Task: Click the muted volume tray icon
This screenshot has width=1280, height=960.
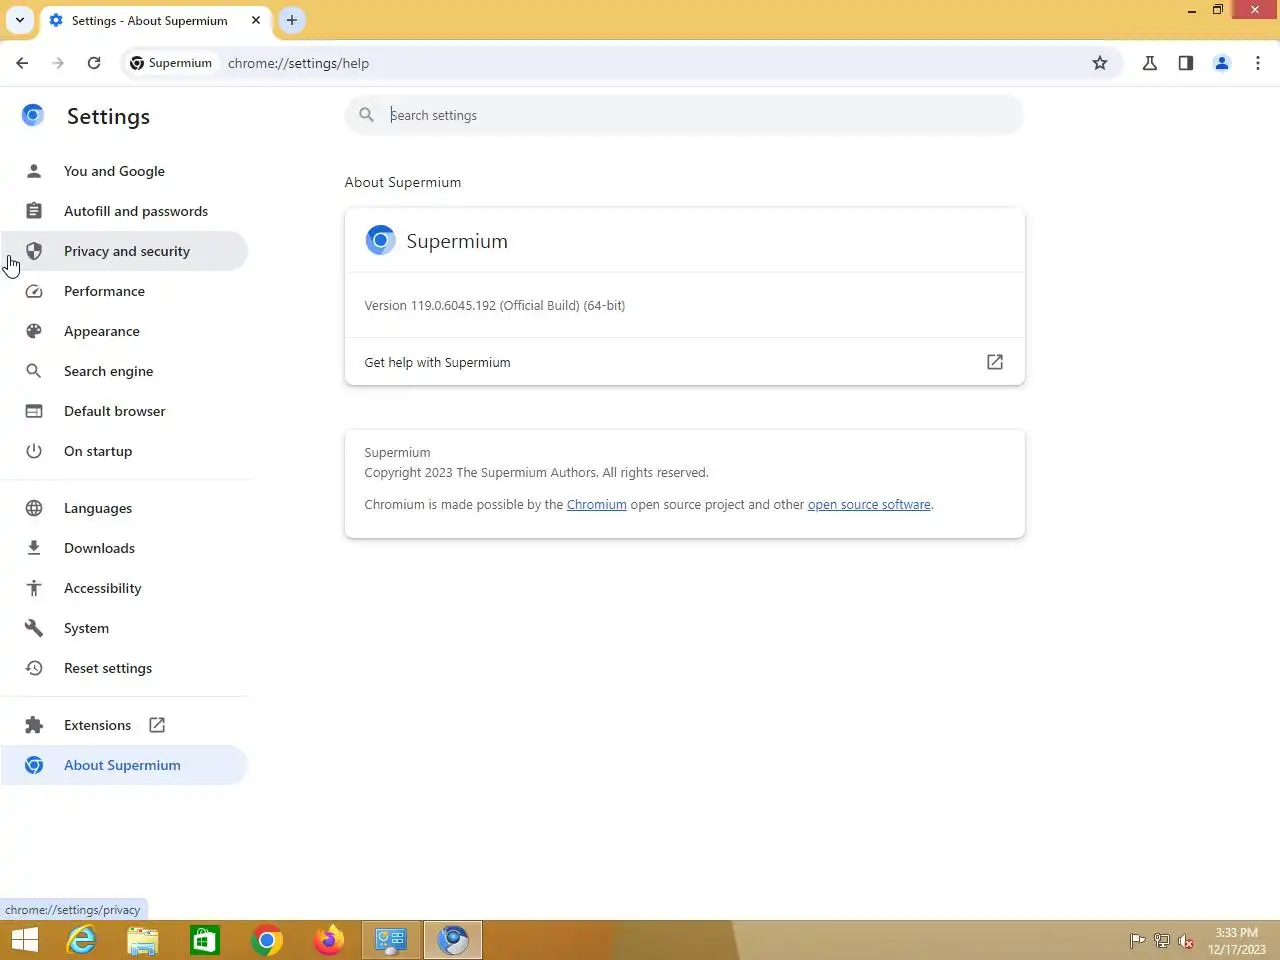Action: click(1186, 941)
